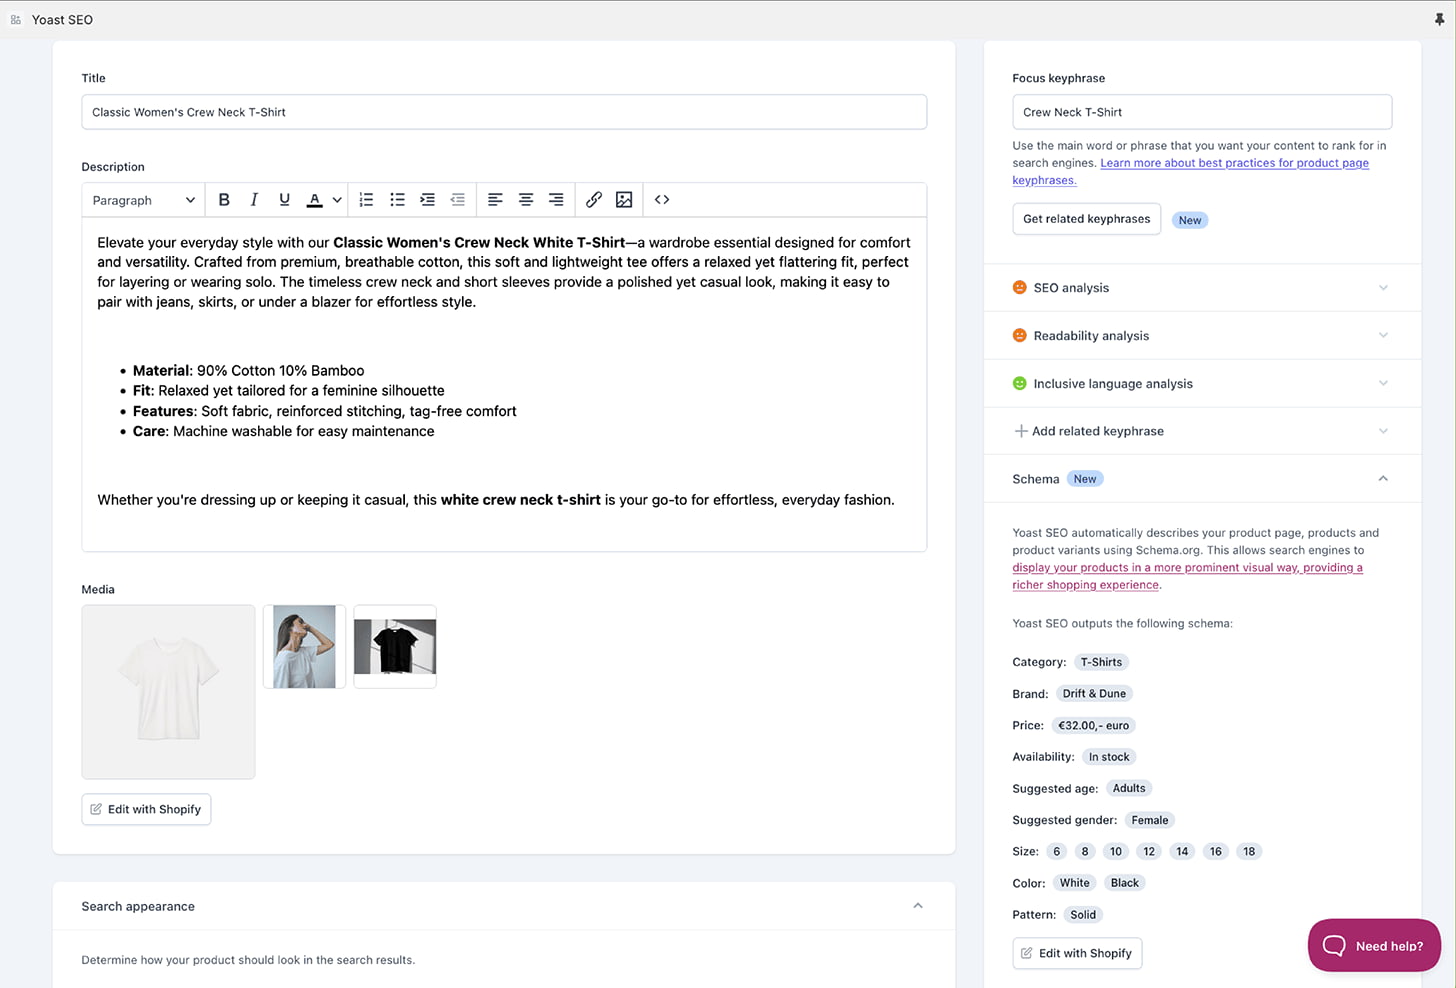Screen dimensions: 1456x988
Task: Select the white t-shirt media thumbnail
Action: click(168, 692)
